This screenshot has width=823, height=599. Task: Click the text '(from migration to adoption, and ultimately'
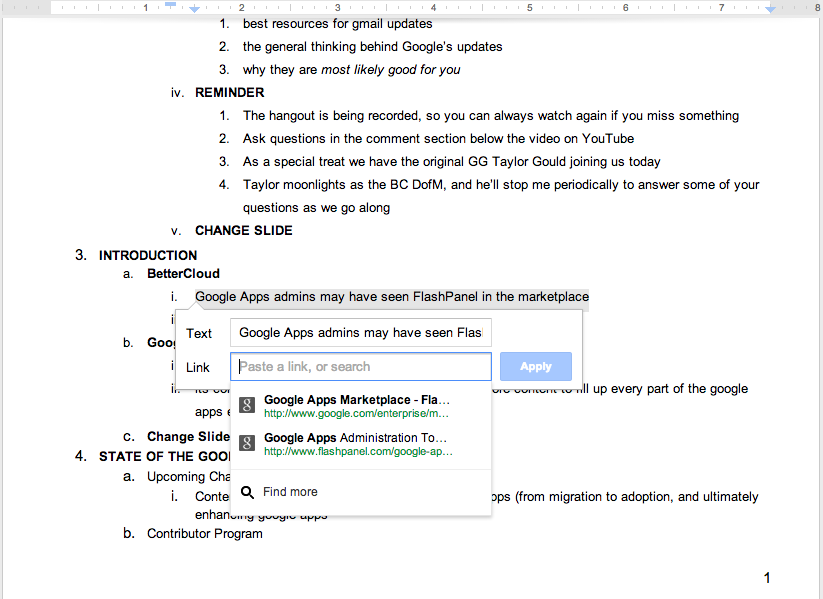pyautogui.click(x=637, y=497)
